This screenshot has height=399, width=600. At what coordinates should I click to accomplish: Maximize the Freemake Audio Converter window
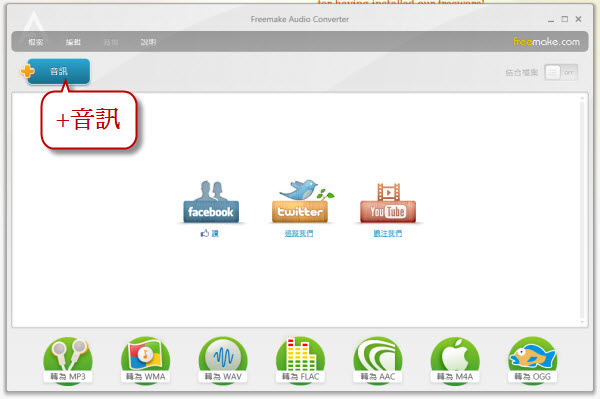(565, 19)
